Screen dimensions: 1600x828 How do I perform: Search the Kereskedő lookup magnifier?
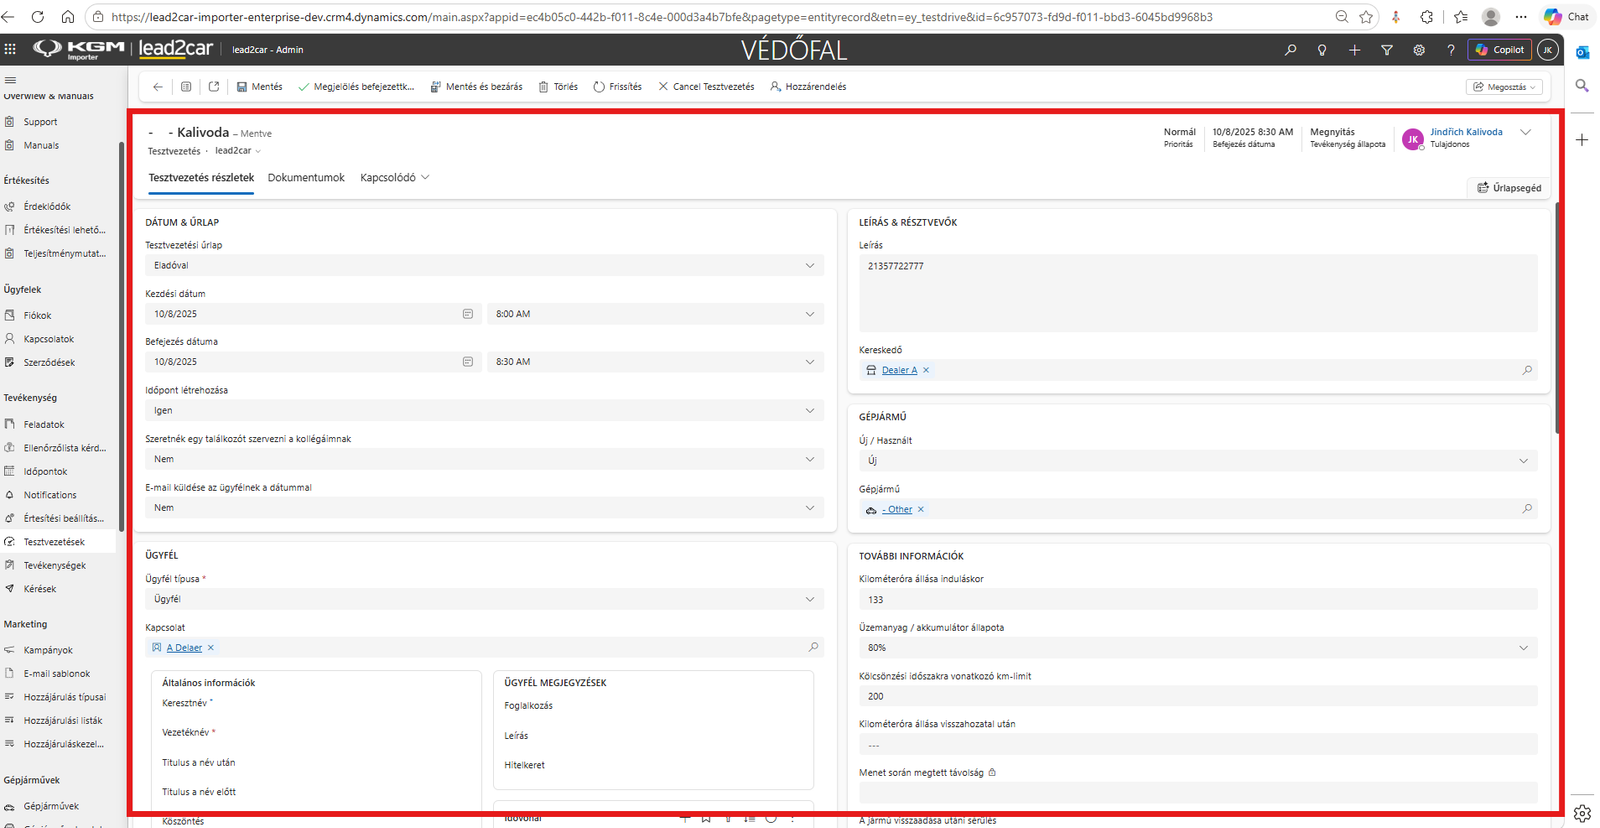point(1527,370)
